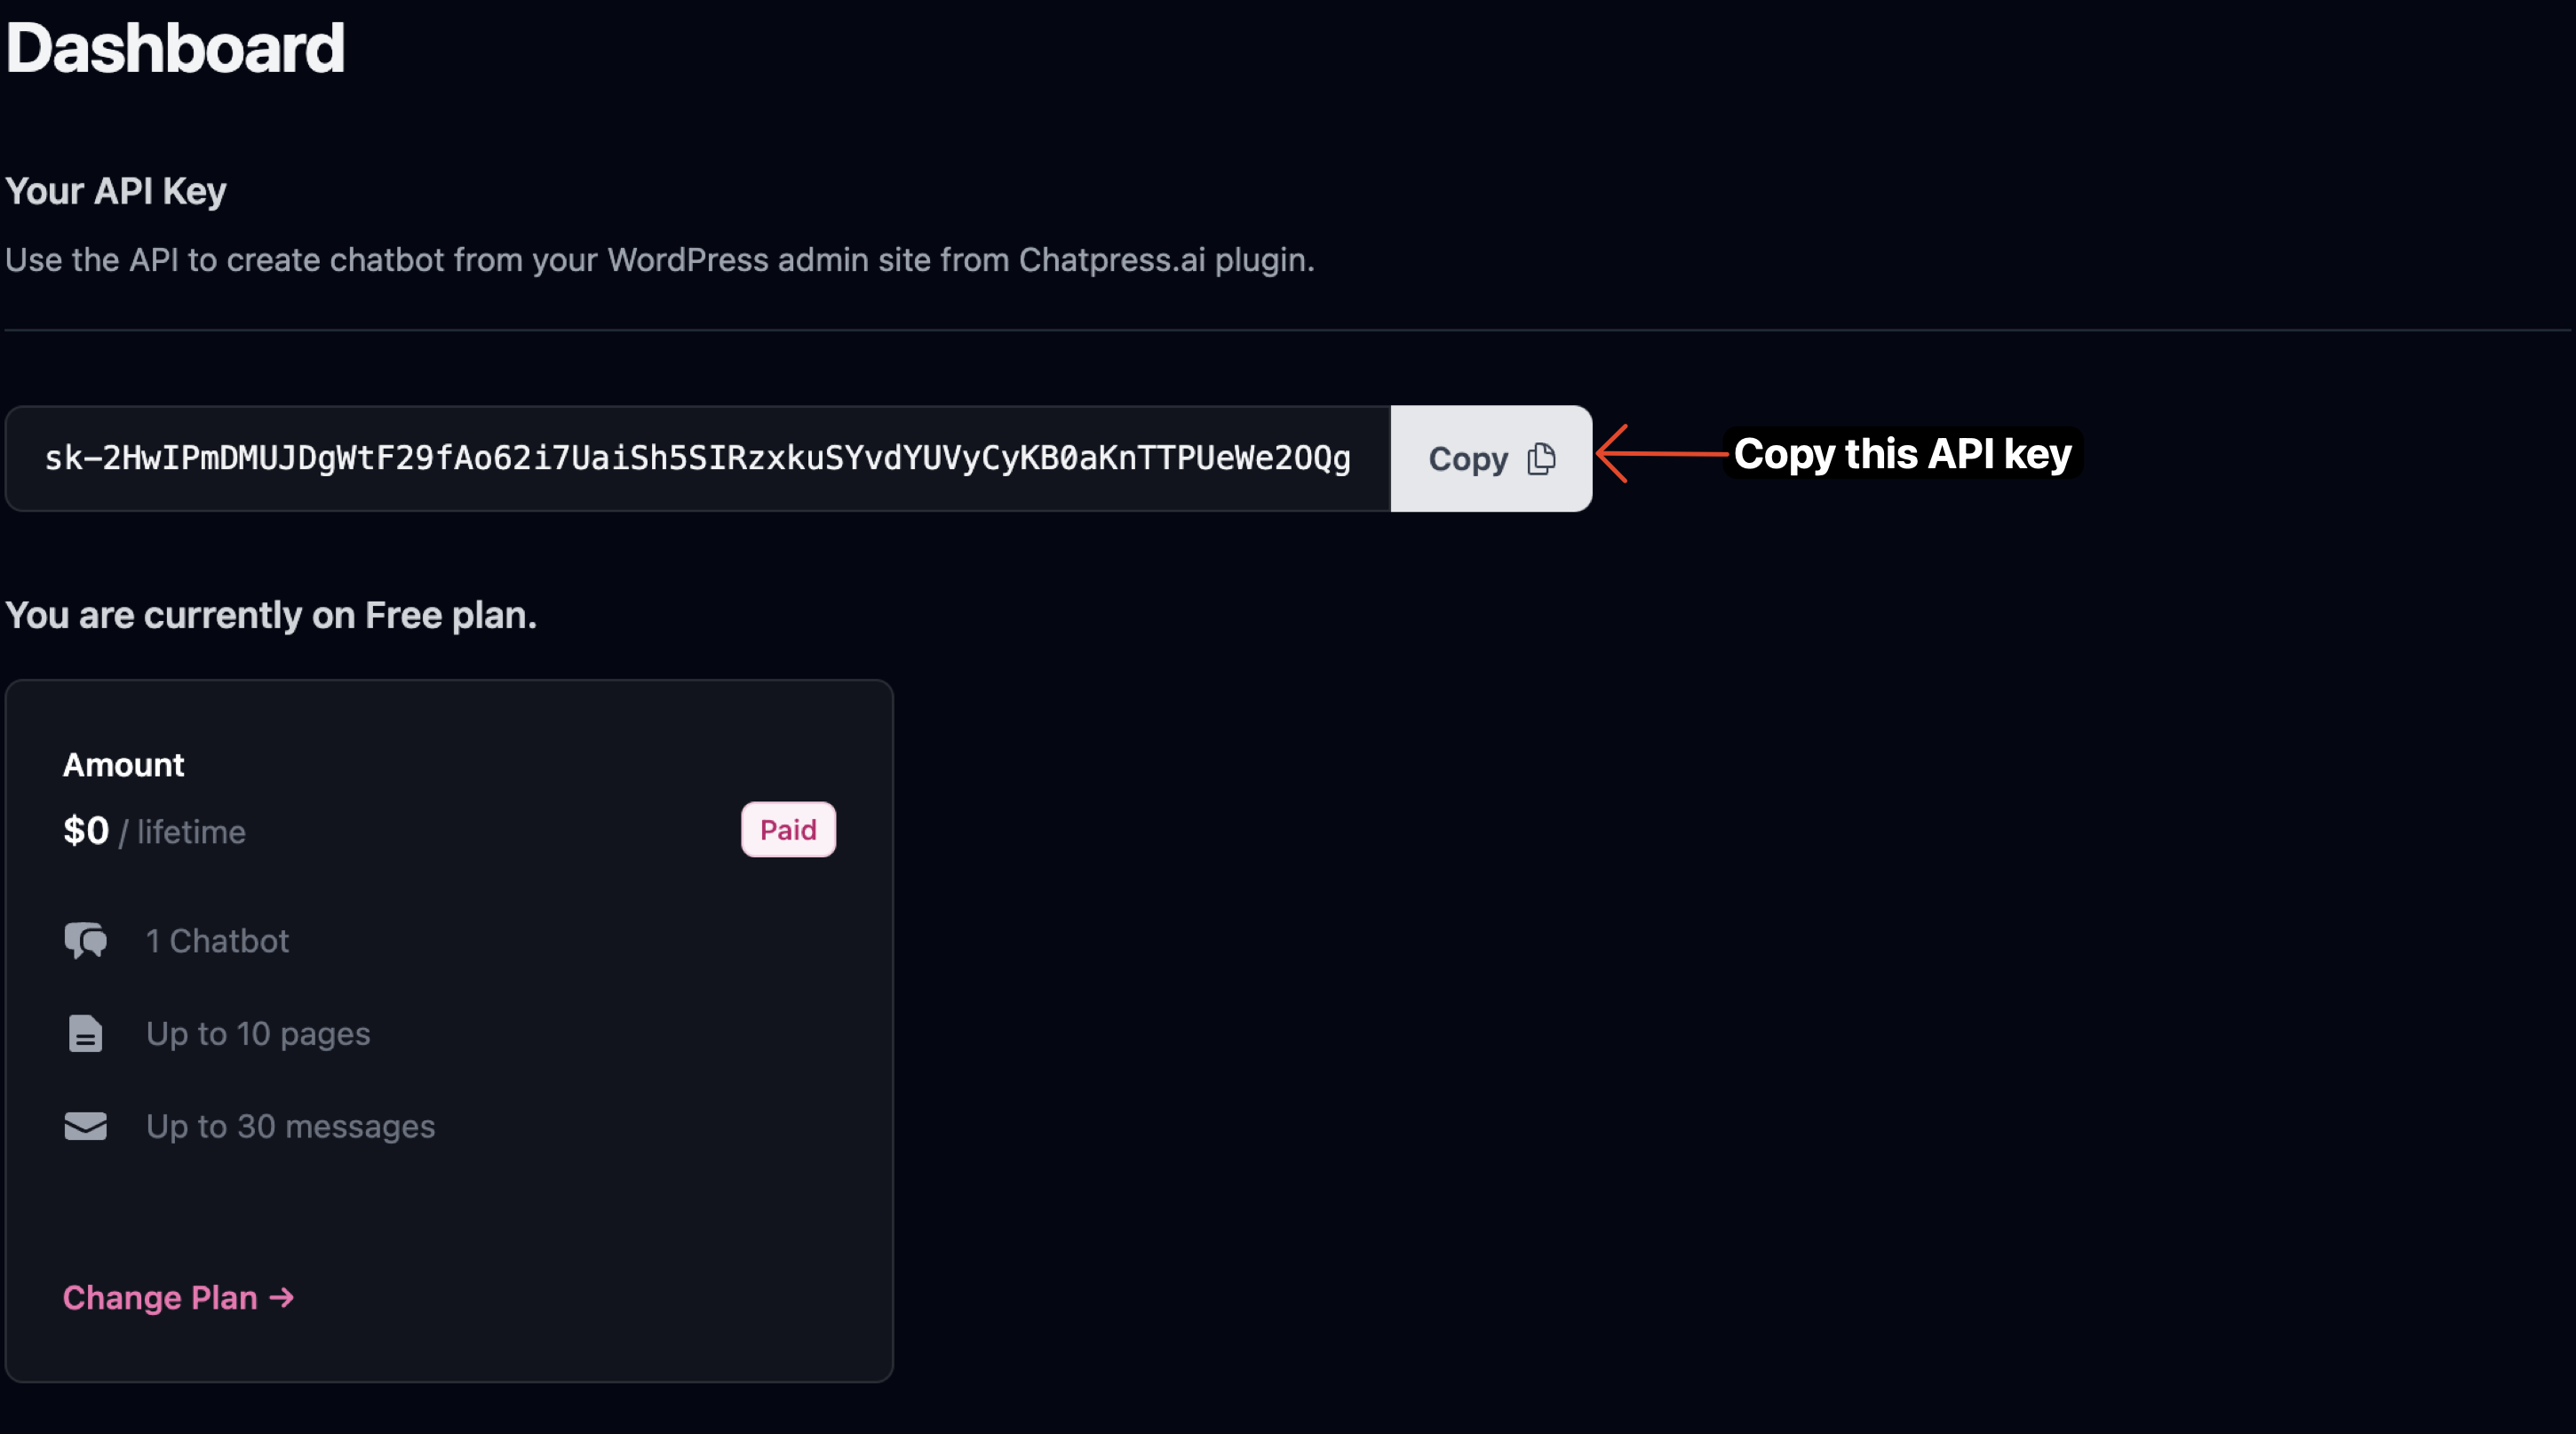
Task: Open the Dashboard heading
Action: point(175,46)
